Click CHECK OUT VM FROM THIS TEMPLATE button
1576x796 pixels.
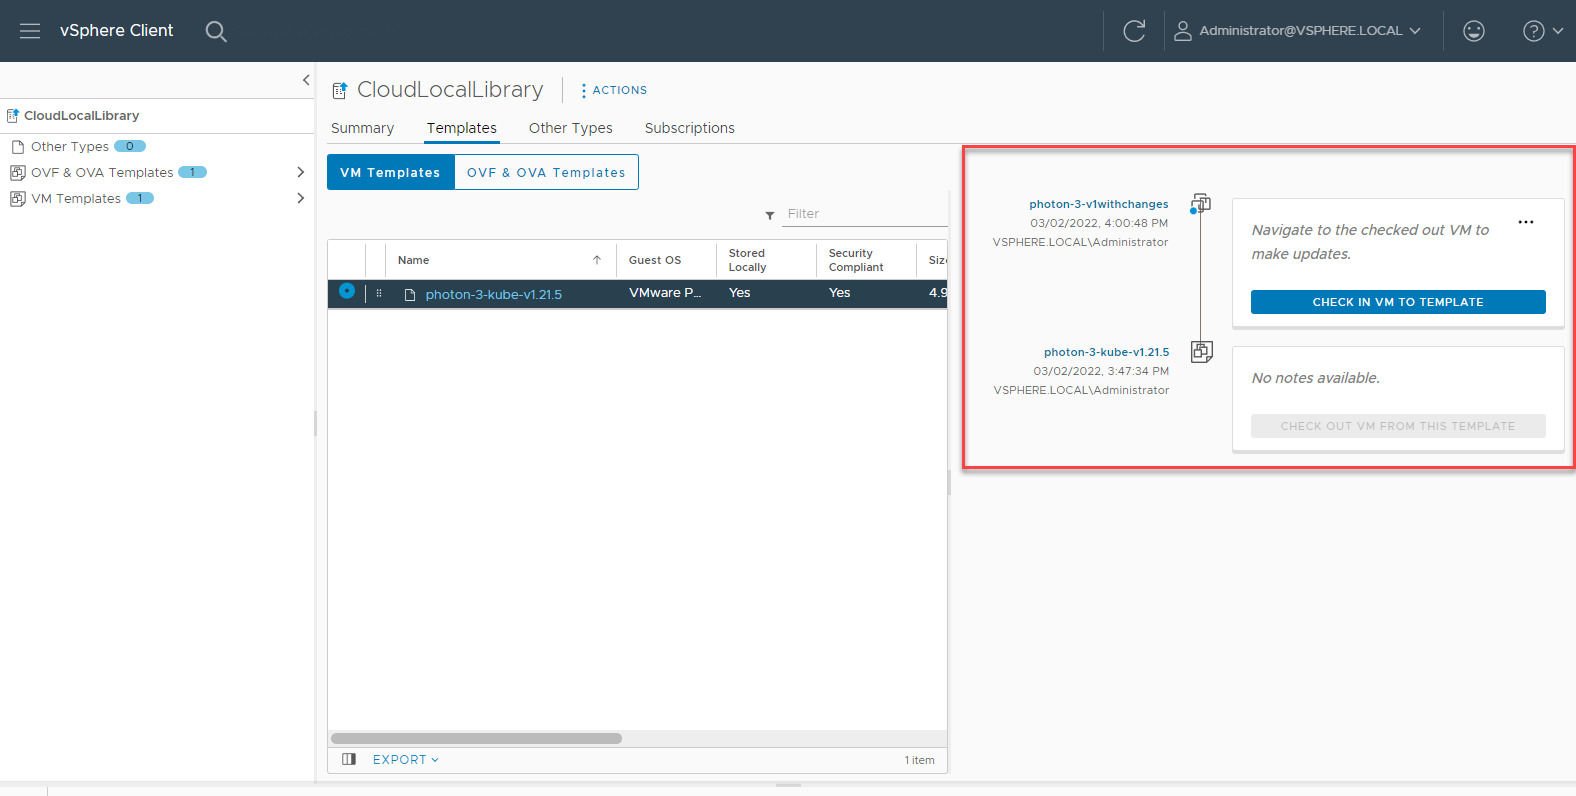(x=1398, y=426)
